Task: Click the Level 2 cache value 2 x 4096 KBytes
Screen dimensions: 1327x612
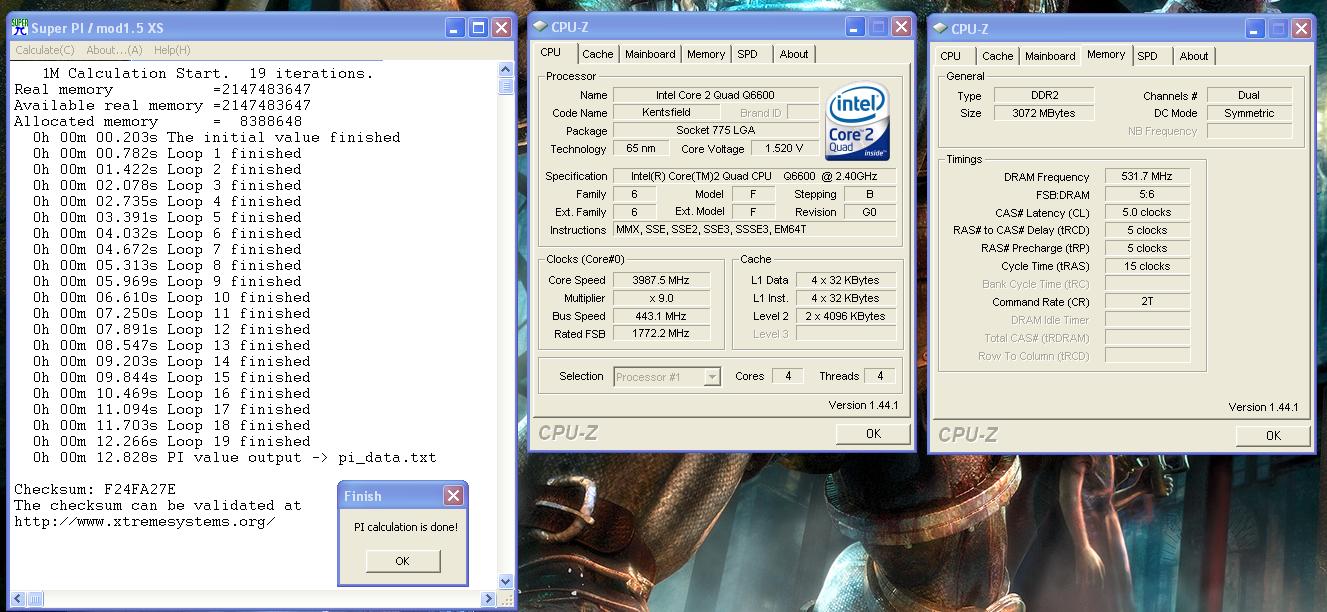Action: point(846,316)
